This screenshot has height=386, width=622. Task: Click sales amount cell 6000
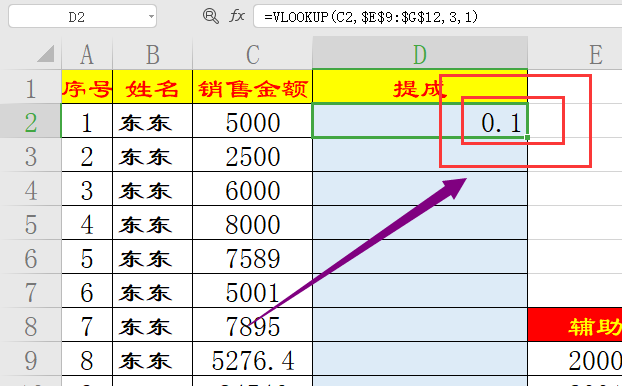coord(253,189)
